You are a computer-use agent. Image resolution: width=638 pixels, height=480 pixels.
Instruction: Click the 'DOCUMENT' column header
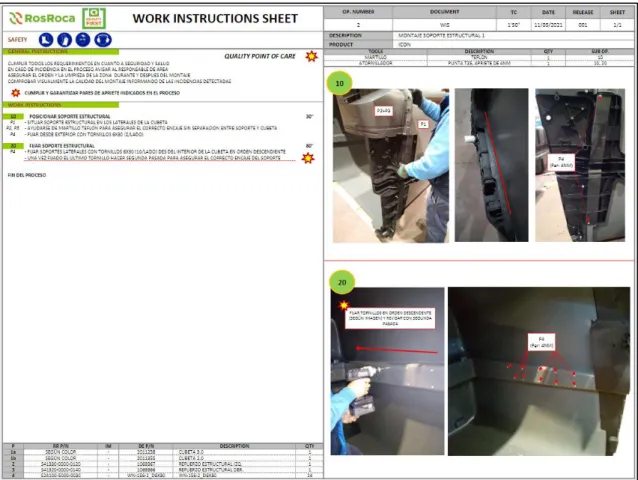444,12
